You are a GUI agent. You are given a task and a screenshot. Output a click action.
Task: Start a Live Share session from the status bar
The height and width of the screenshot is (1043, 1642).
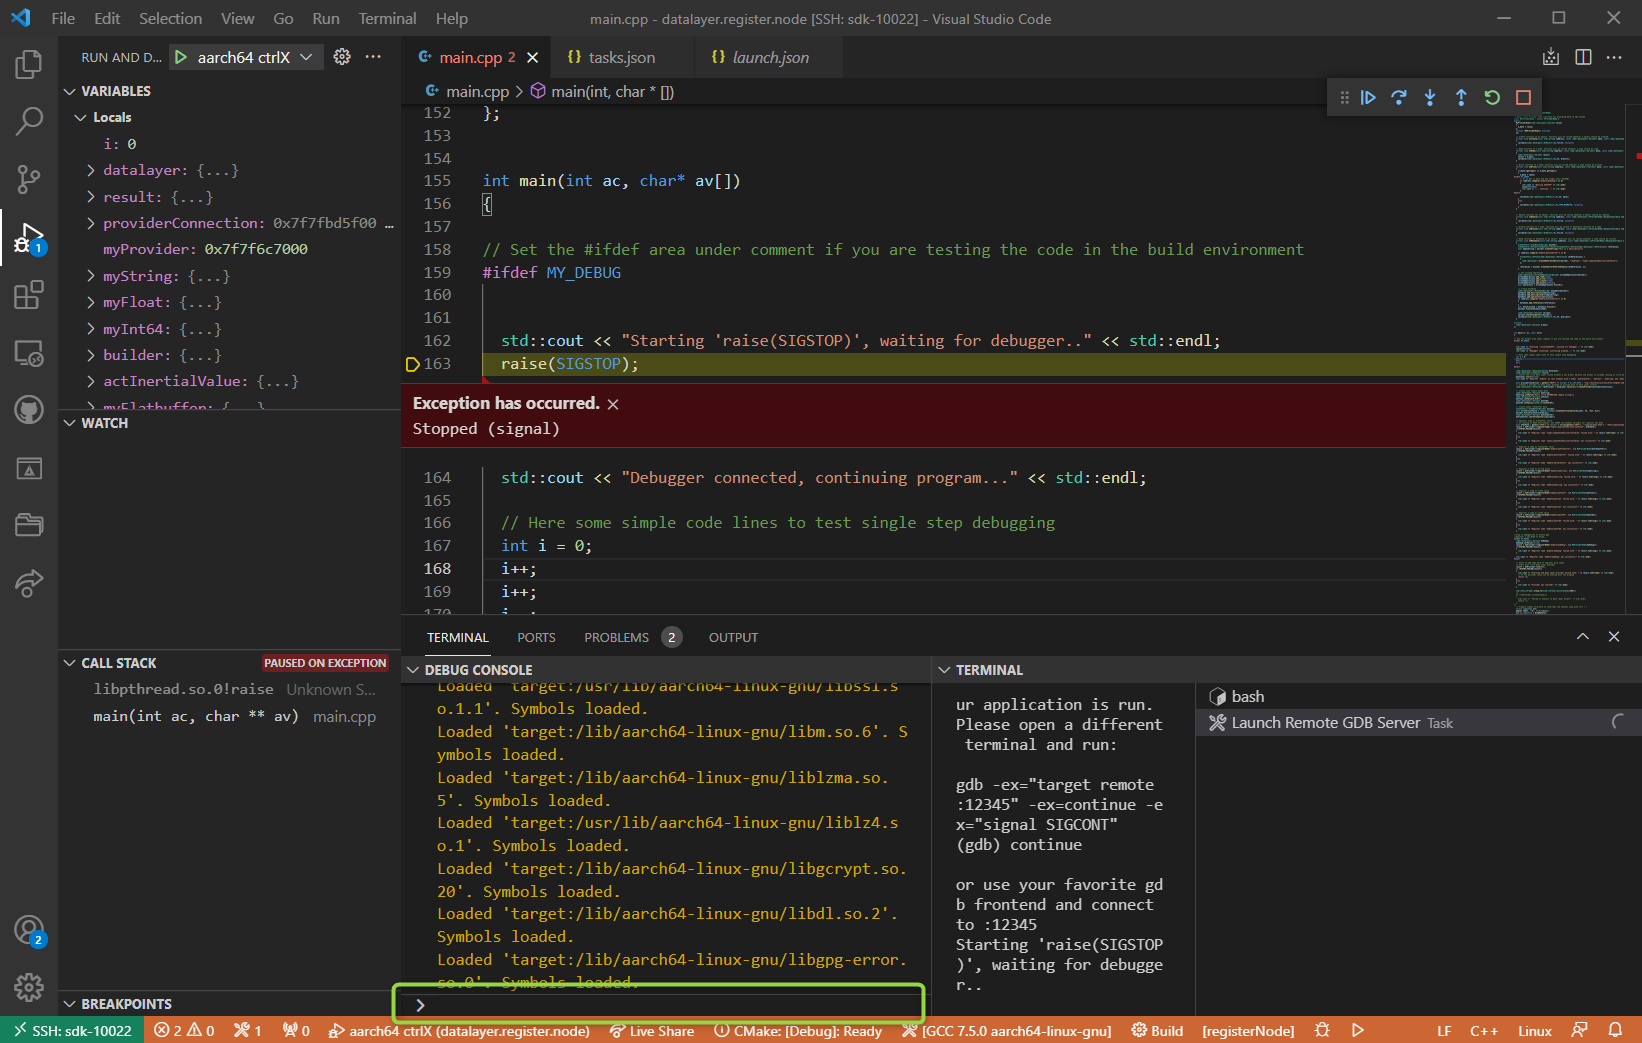point(652,1030)
